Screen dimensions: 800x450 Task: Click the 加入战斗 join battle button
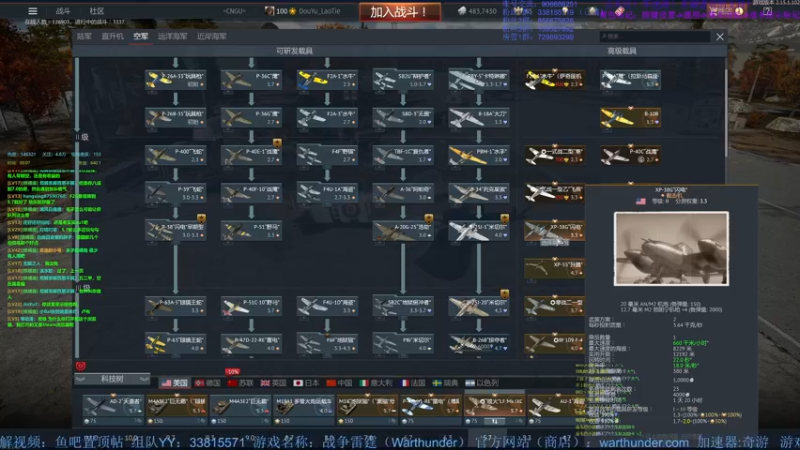400,12
